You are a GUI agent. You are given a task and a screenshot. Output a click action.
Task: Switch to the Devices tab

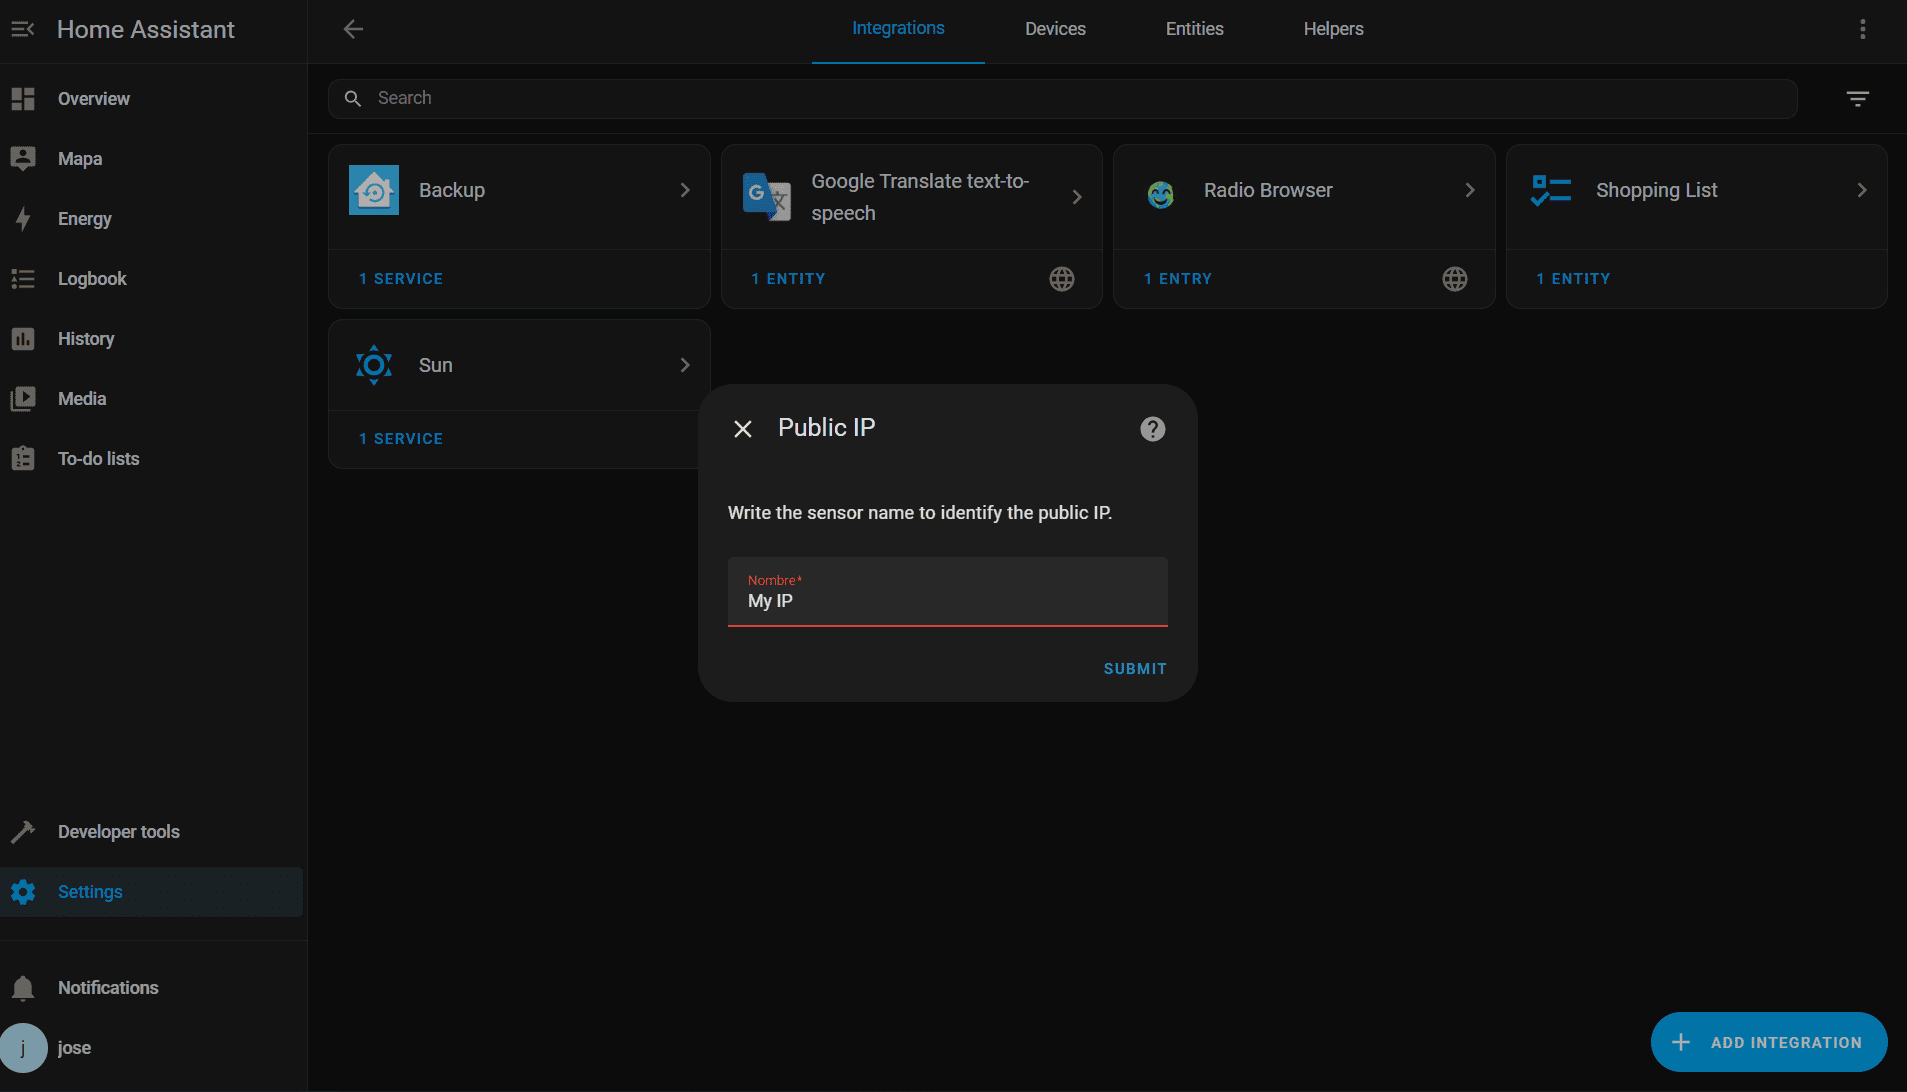(1055, 29)
